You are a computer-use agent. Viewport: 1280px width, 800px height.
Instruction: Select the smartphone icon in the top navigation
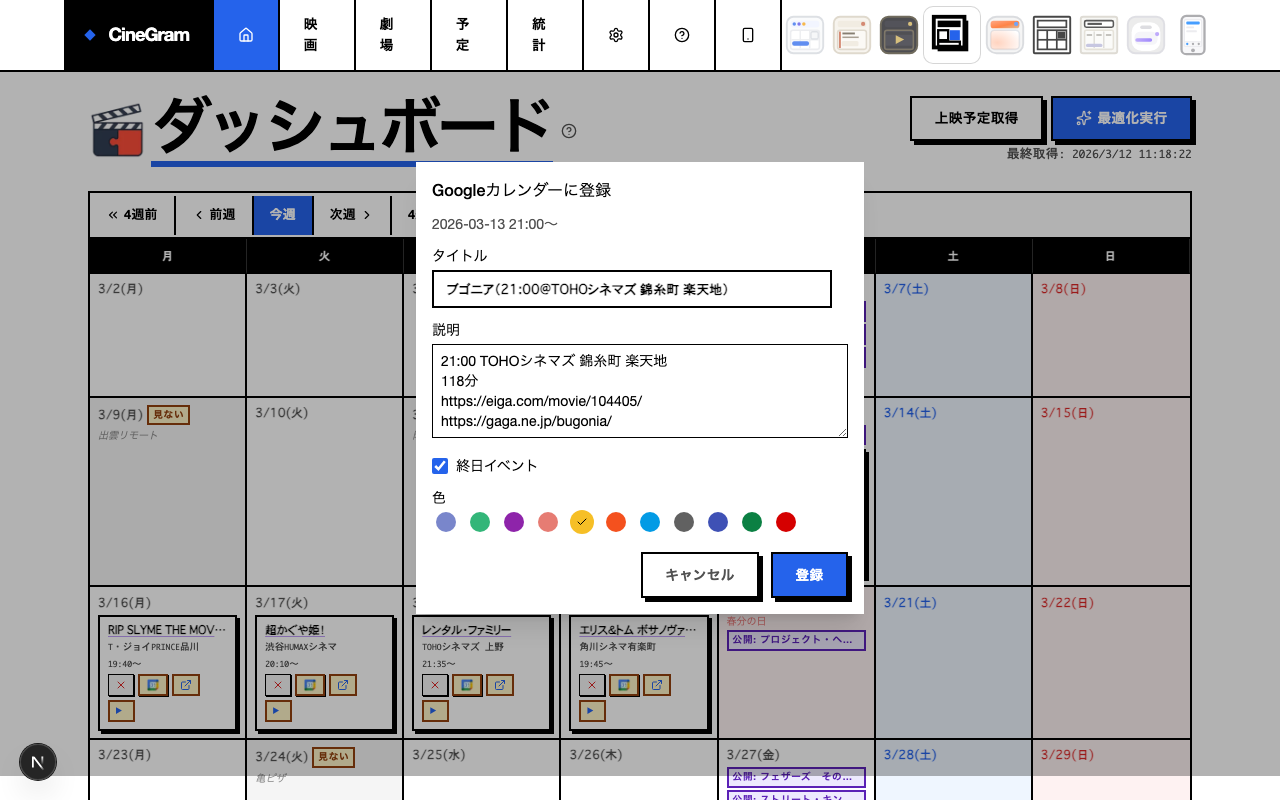point(748,34)
